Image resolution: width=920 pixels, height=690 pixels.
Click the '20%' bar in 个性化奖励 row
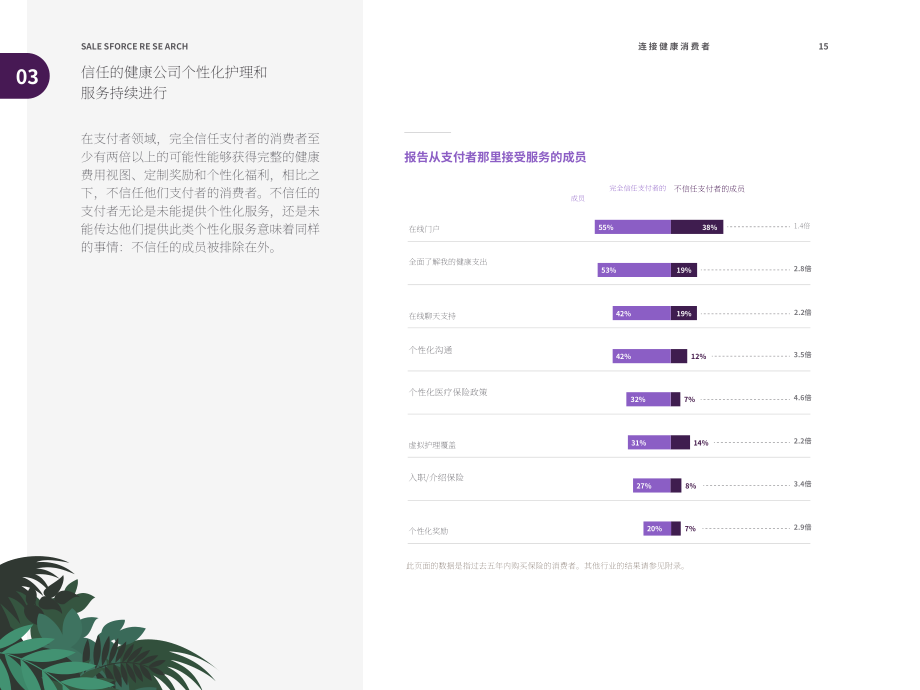(x=657, y=529)
